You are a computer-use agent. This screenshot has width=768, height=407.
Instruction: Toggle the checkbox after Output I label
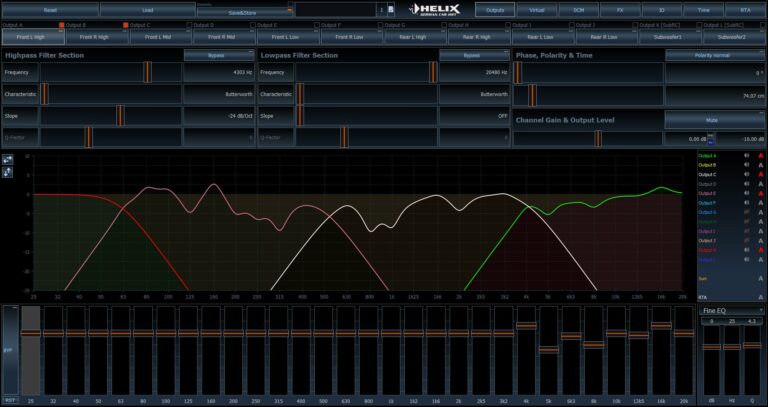[571, 25]
